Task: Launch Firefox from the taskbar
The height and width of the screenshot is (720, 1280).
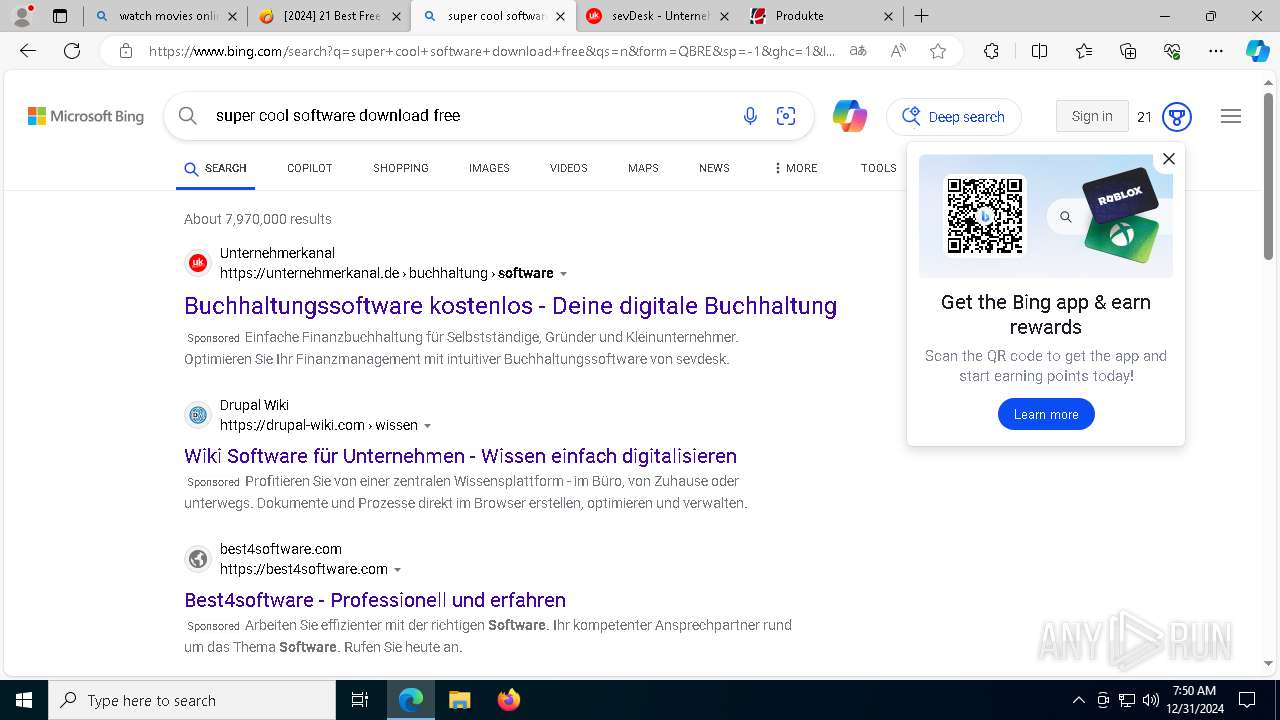Action: click(508, 700)
